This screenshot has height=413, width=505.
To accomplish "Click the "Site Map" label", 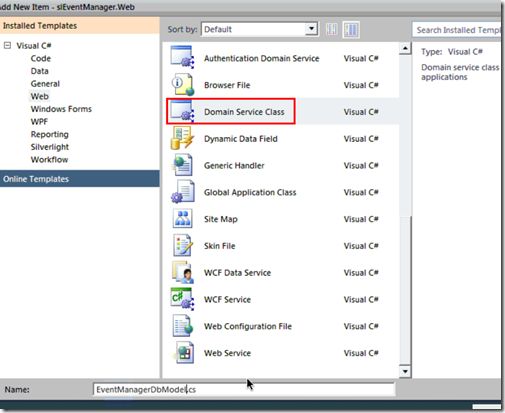I will pos(221,219).
